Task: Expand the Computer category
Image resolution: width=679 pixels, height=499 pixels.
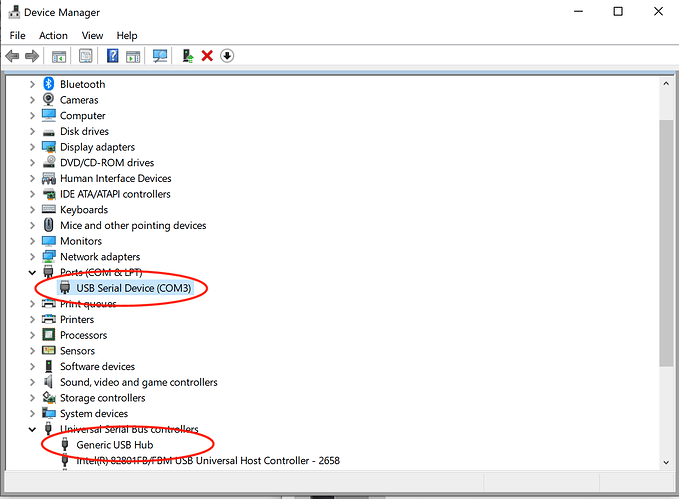Action: [32, 116]
